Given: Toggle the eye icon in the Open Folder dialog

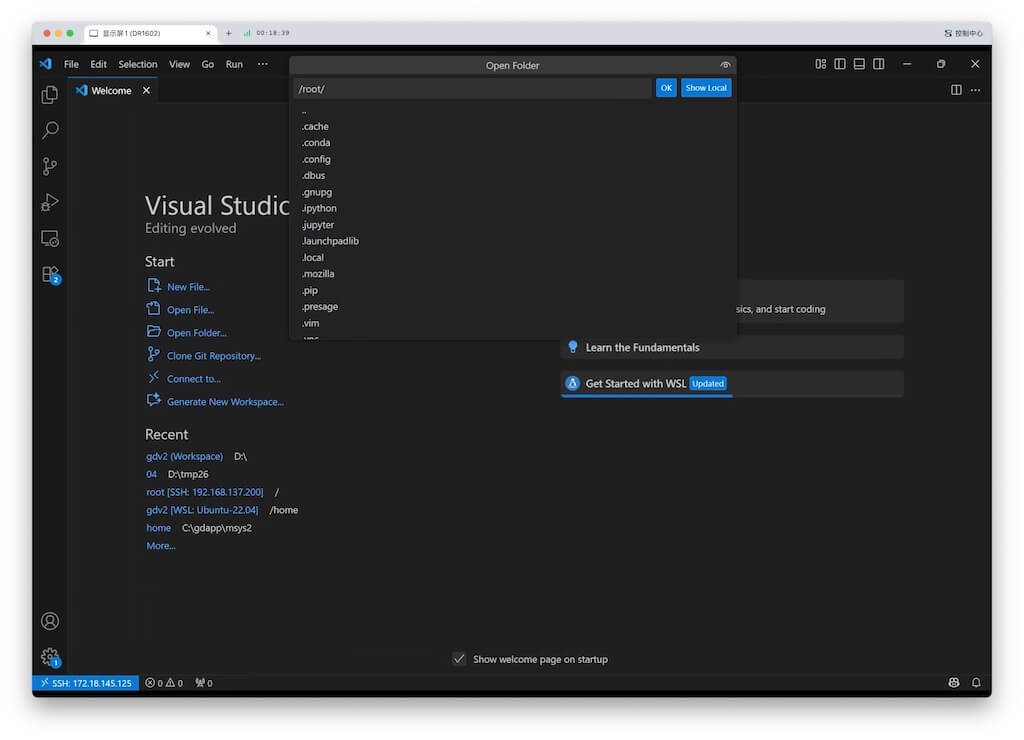Looking at the screenshot, I should (x=725, y=65).
